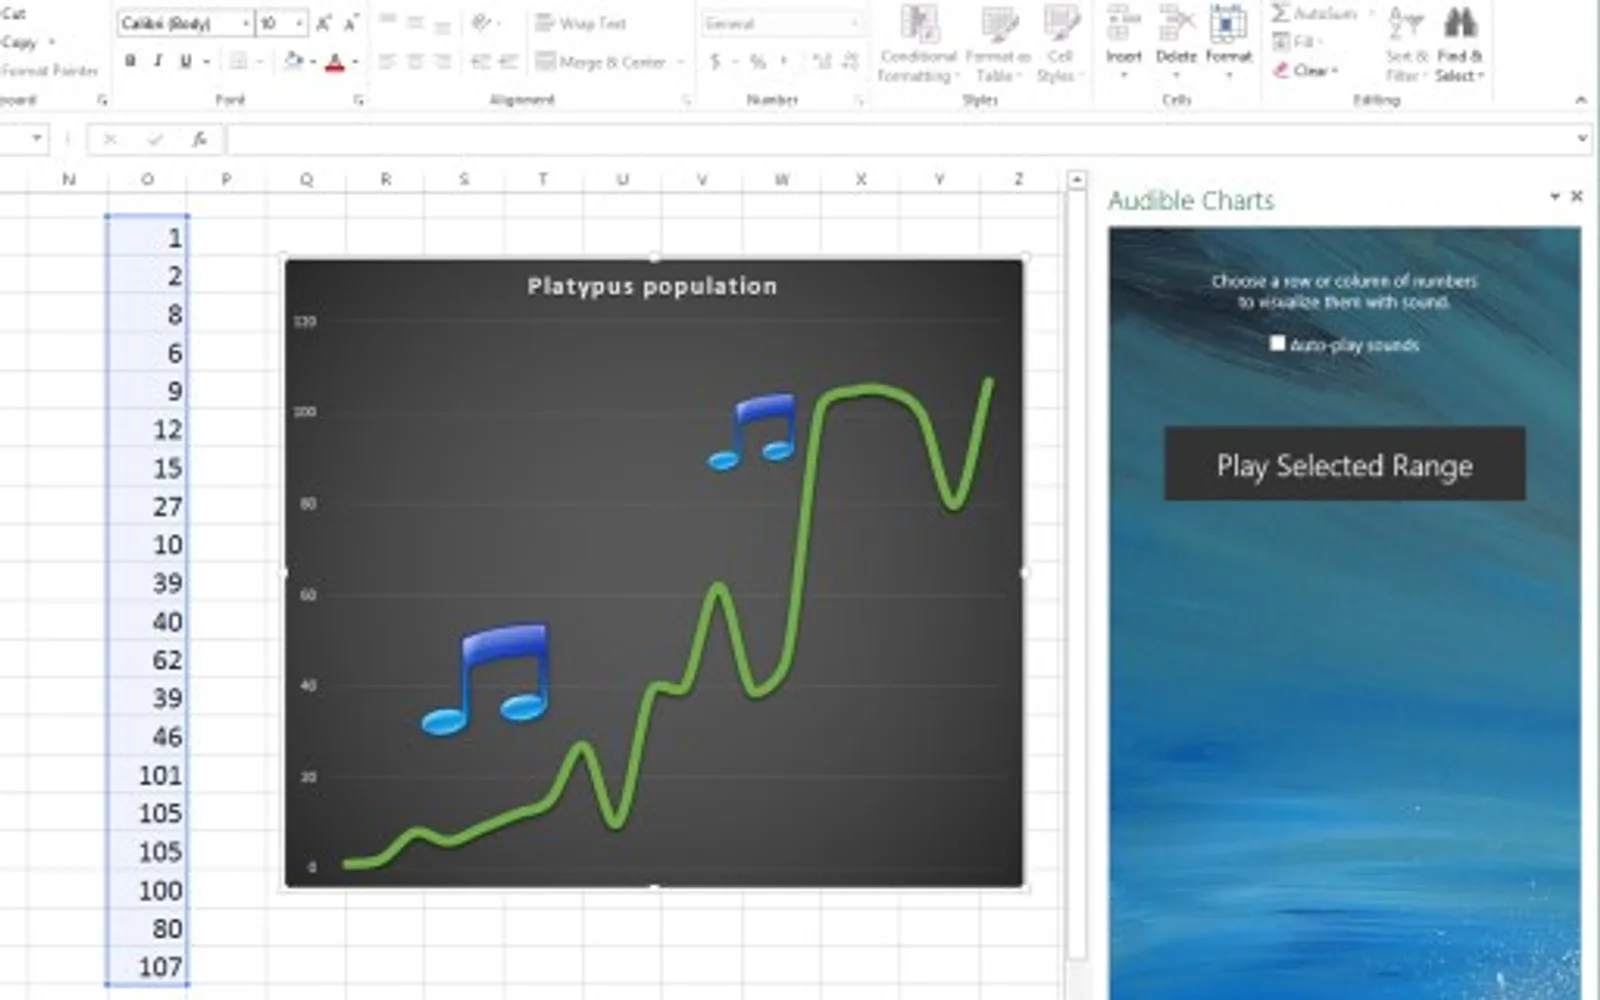Open Sort & Filter menu
The height and width of the screenshot is (1000, 1600).
point(1406,45)
